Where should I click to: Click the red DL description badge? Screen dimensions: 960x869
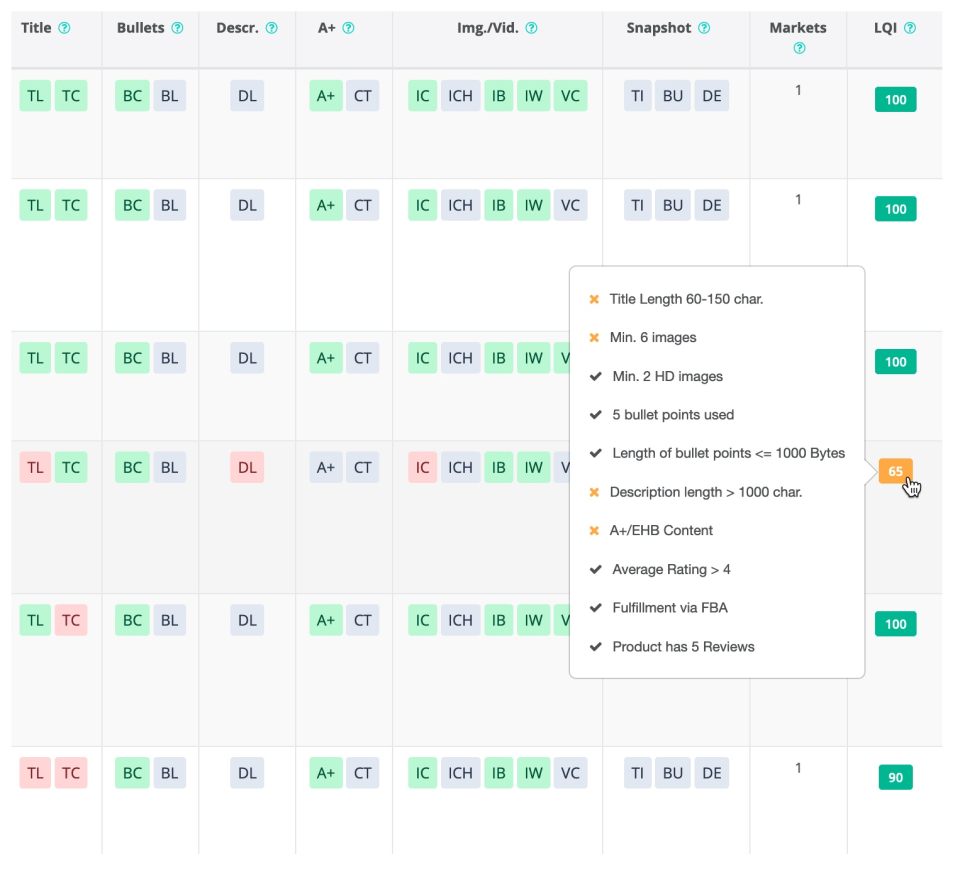tap(247, 467)
